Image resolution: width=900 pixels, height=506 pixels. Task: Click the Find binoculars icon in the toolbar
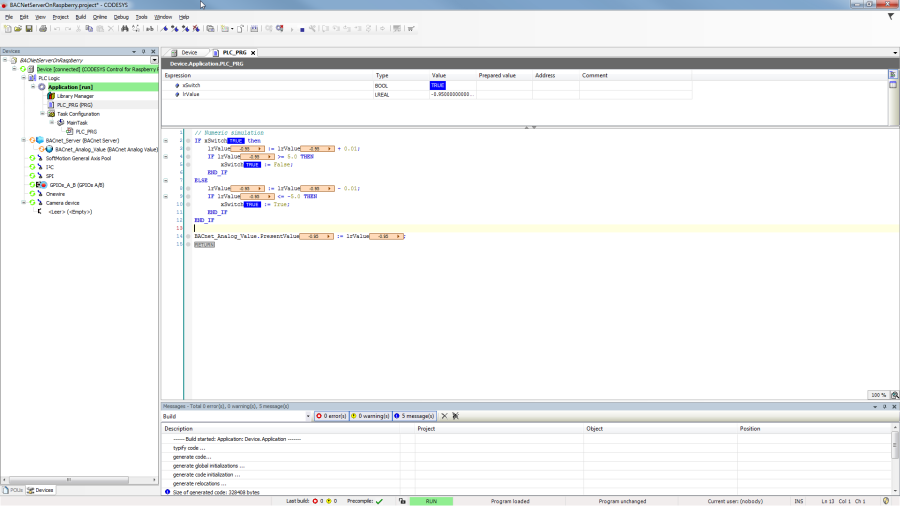[x=124, y=29]
